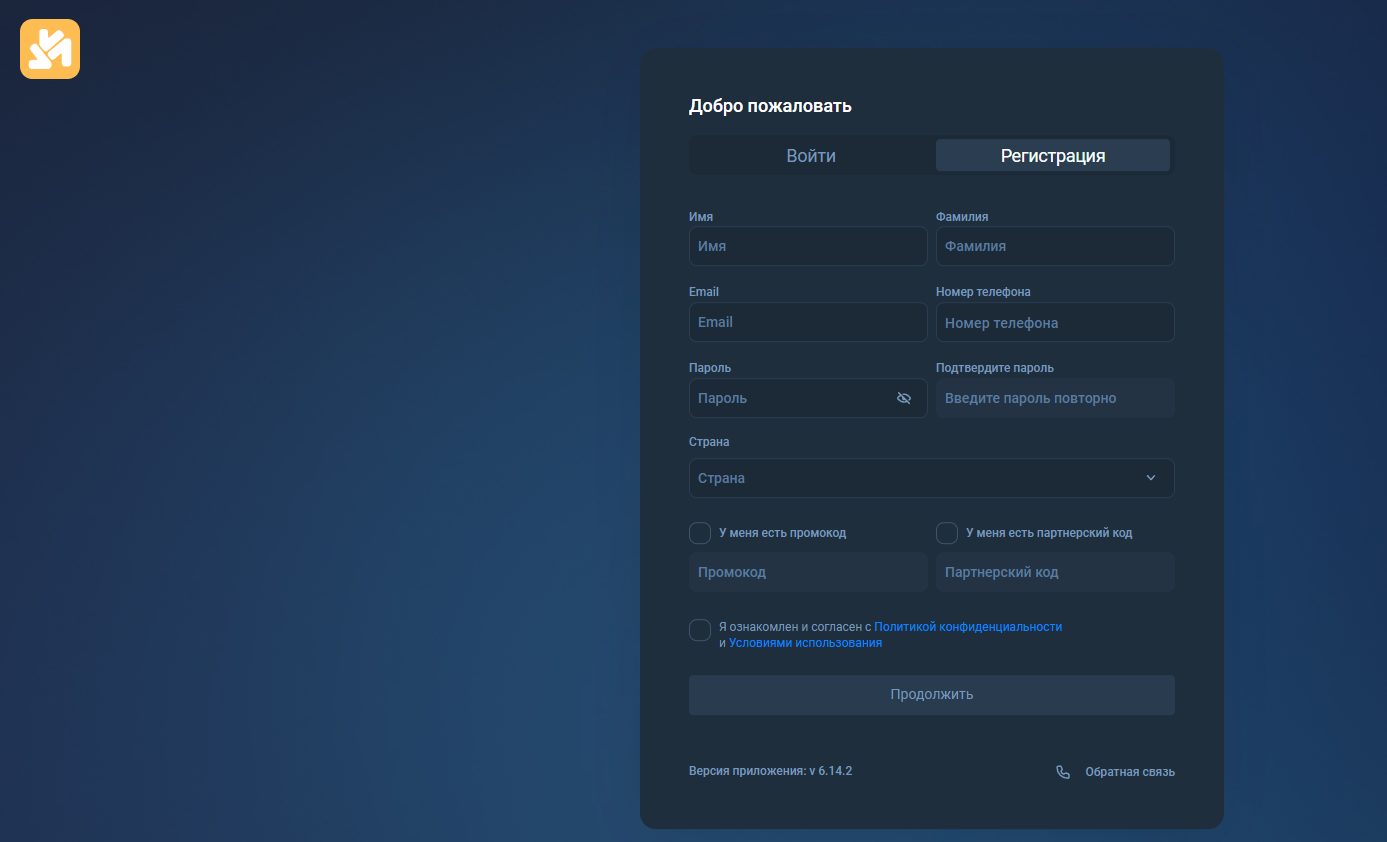
Task: Click the Версия приложения v 6.14.2 text
Action: click(770, 771)
